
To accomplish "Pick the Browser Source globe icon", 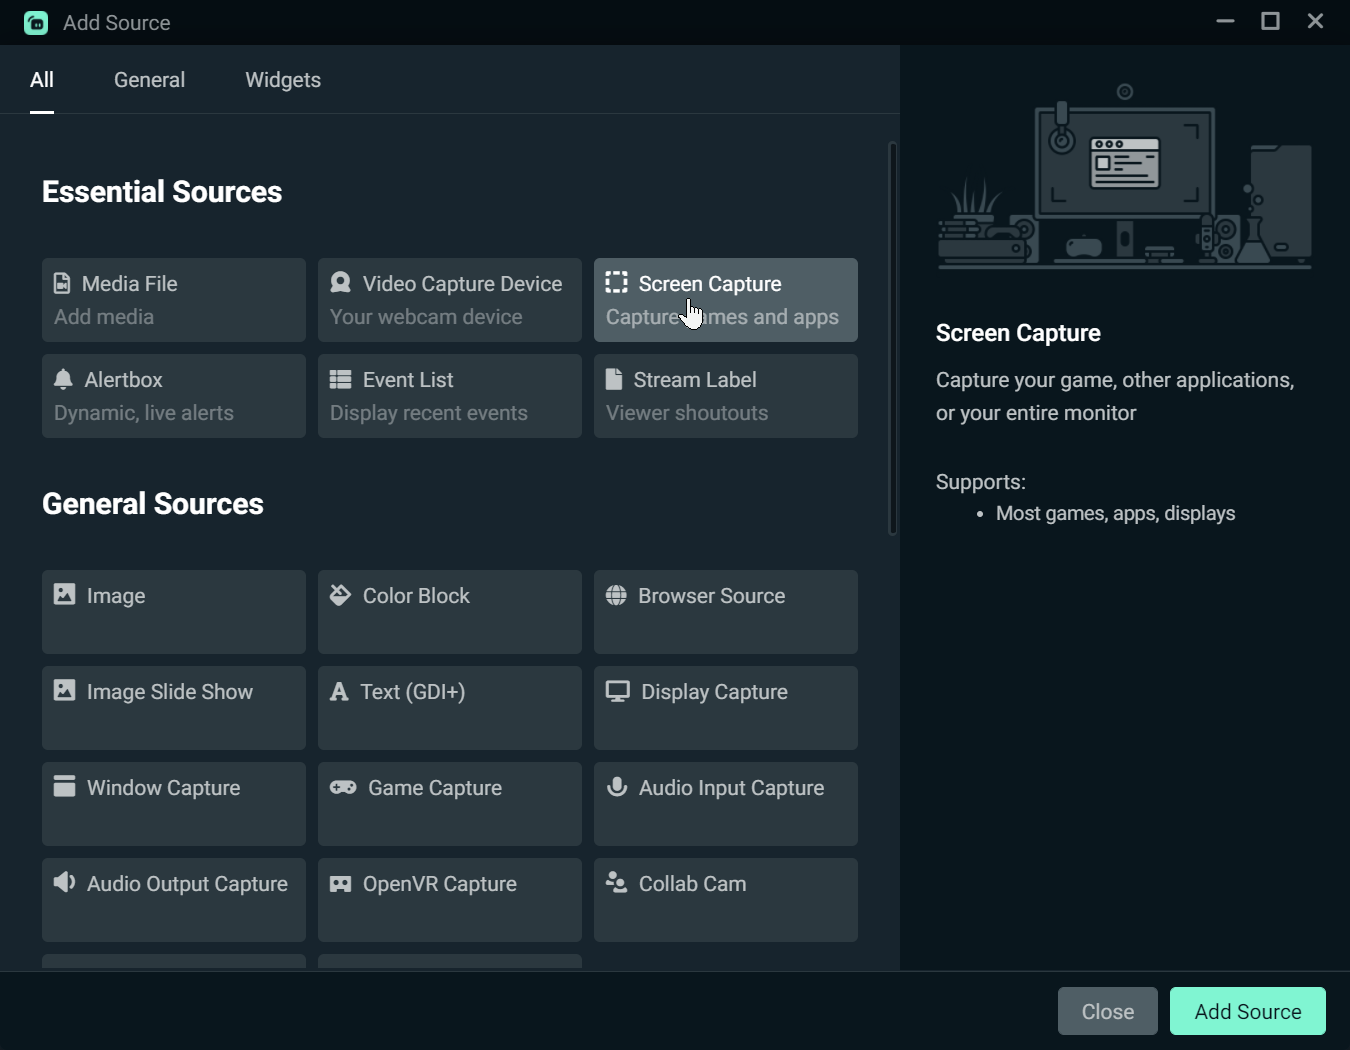I will (x=616, y=595).
